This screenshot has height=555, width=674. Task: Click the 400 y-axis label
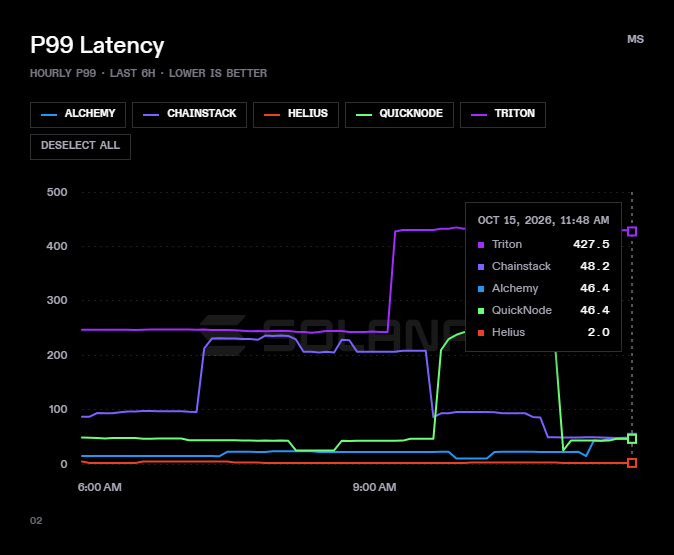pyautogui.click(x=57, y=246)
